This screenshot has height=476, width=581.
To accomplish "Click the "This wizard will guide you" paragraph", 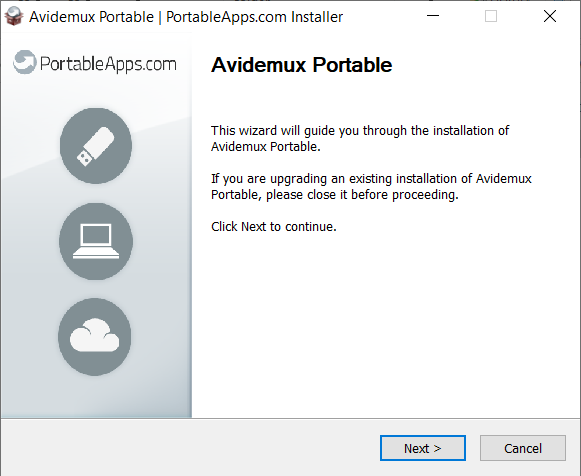I will [360, 139].
